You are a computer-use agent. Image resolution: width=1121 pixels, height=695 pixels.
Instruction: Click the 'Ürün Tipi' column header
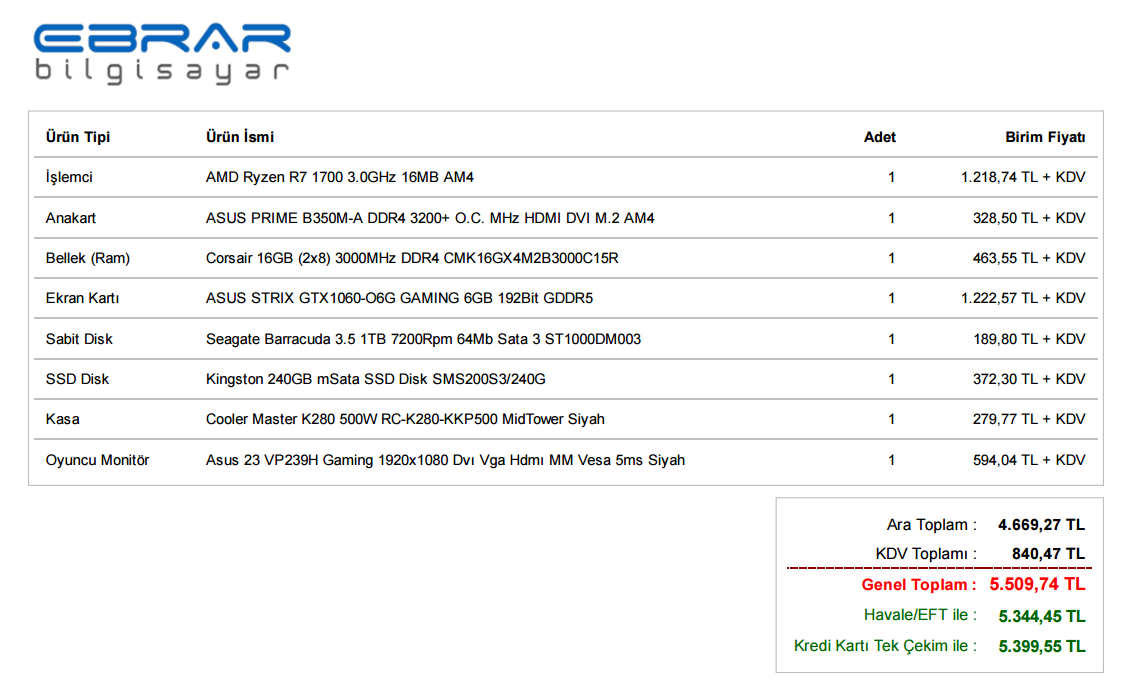(x=78, y=137)
